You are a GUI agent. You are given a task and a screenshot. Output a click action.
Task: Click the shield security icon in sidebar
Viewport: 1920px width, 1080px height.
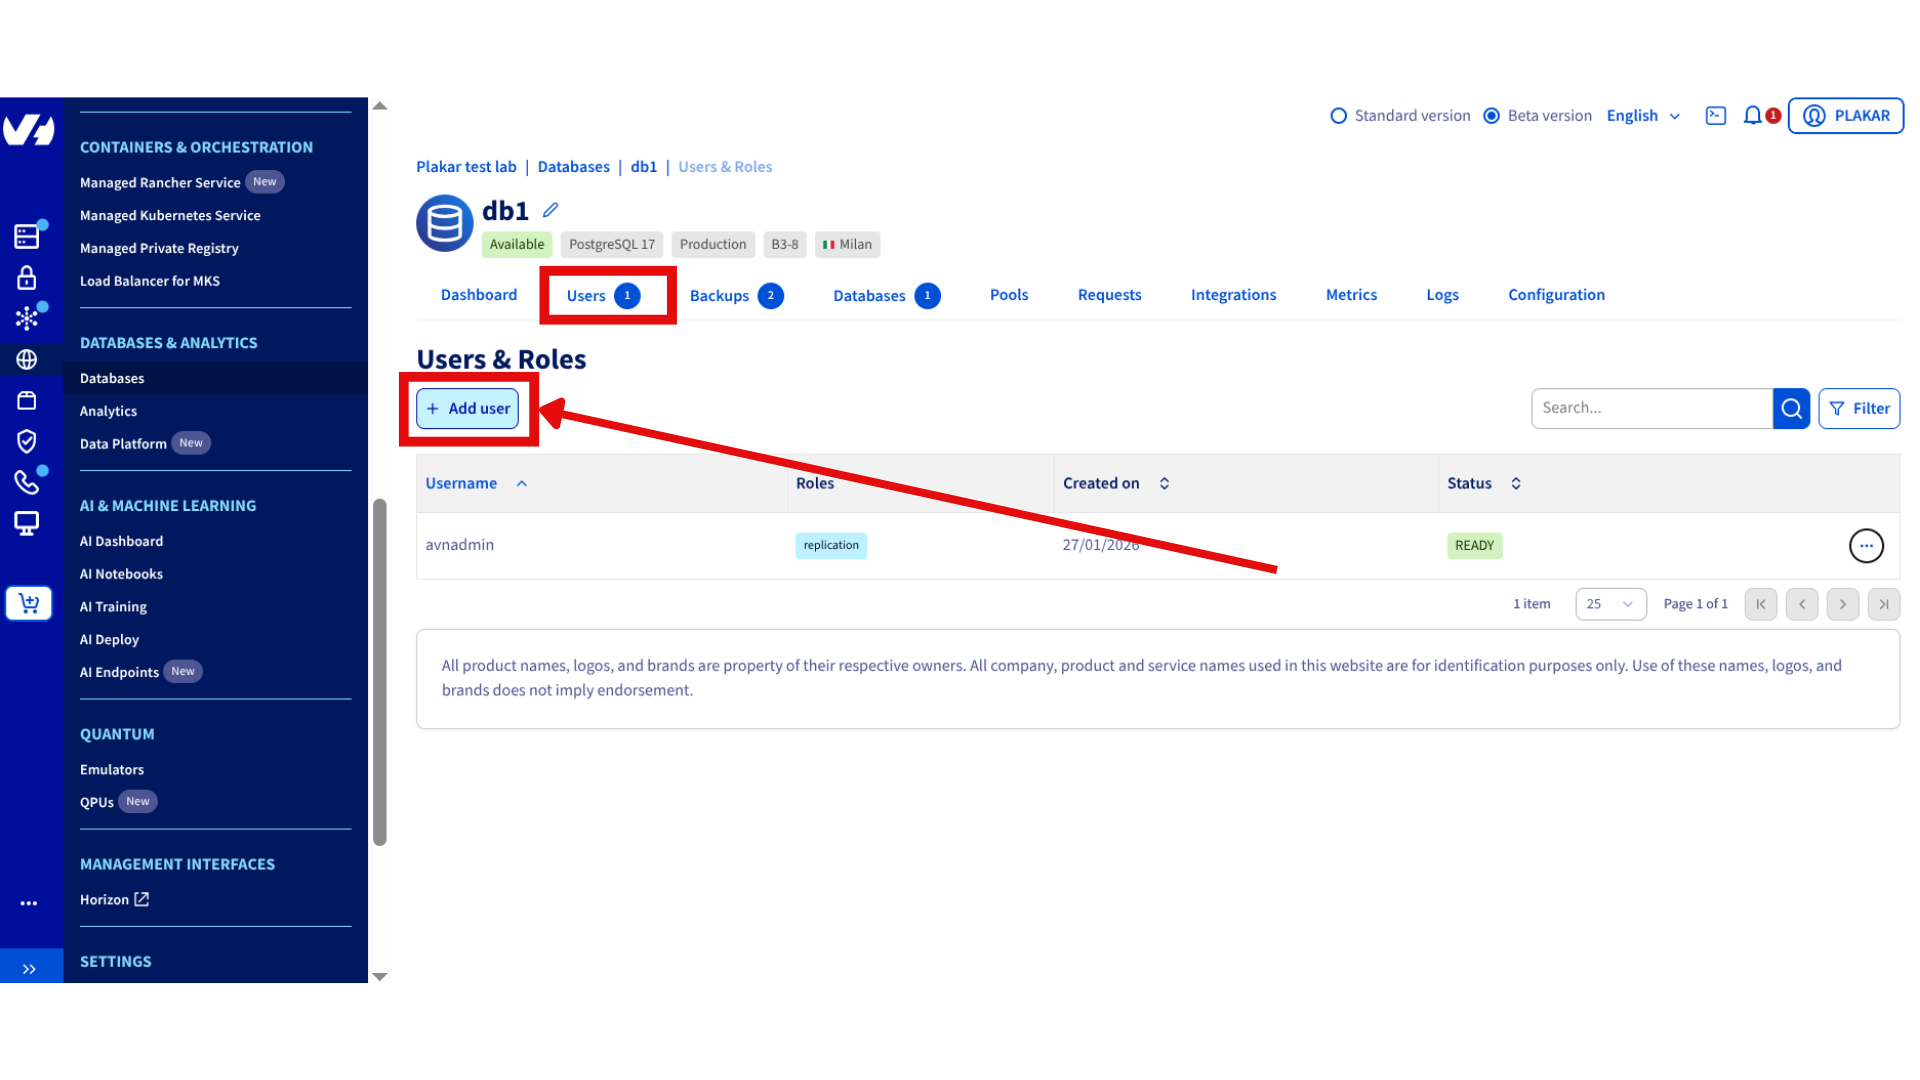[27, 441]
